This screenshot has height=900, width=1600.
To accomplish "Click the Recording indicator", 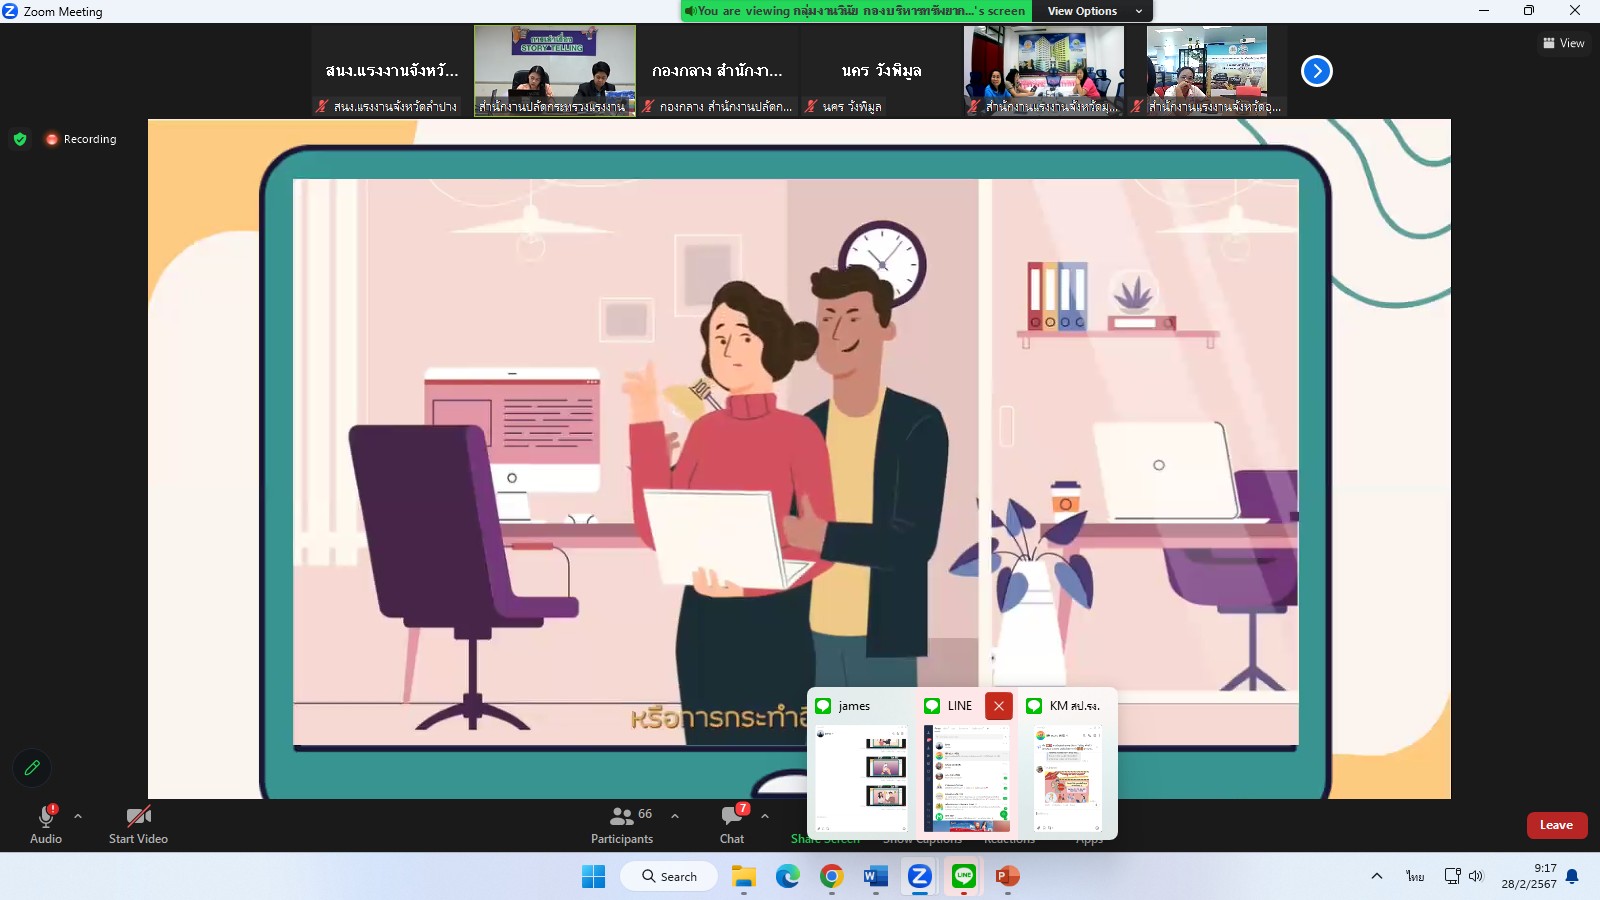I will 81,139.
